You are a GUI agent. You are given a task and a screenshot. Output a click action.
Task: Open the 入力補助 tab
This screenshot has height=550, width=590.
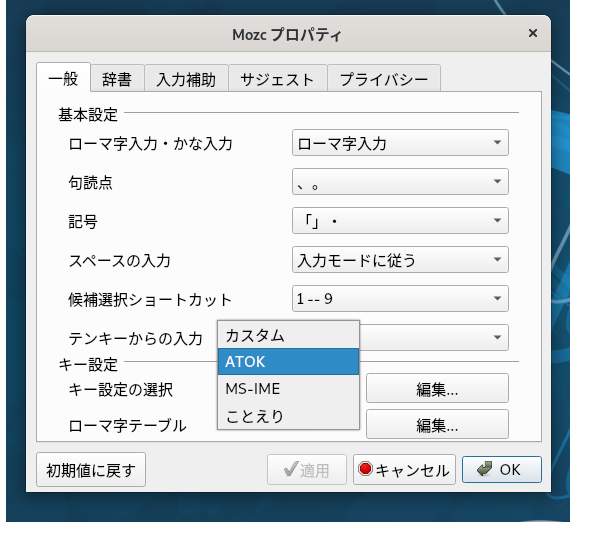coord(186,79)
